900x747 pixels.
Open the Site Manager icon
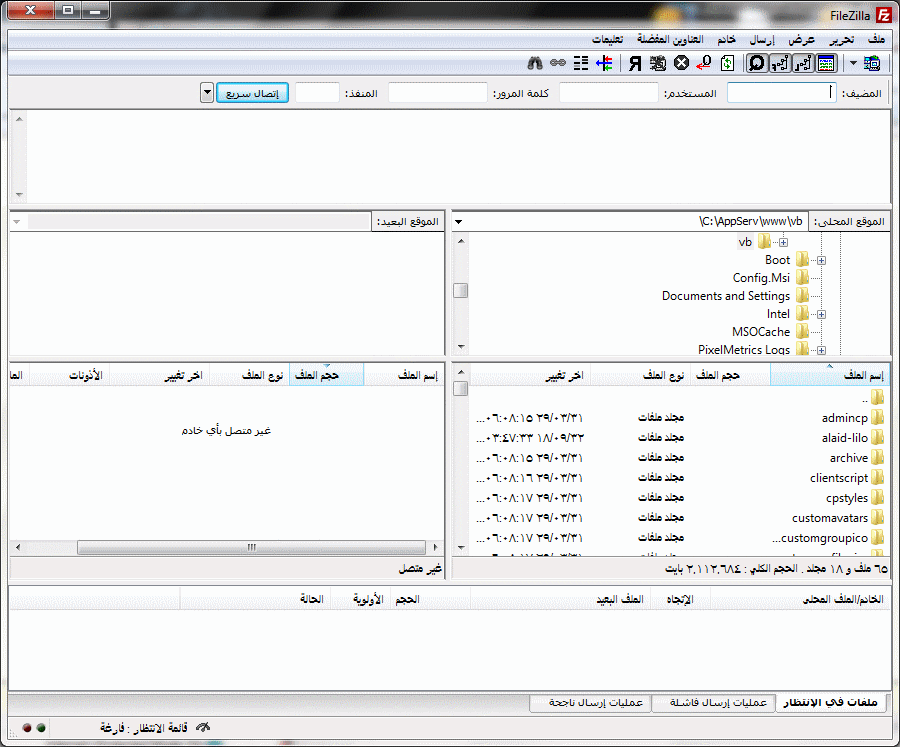tap(872, 63)
